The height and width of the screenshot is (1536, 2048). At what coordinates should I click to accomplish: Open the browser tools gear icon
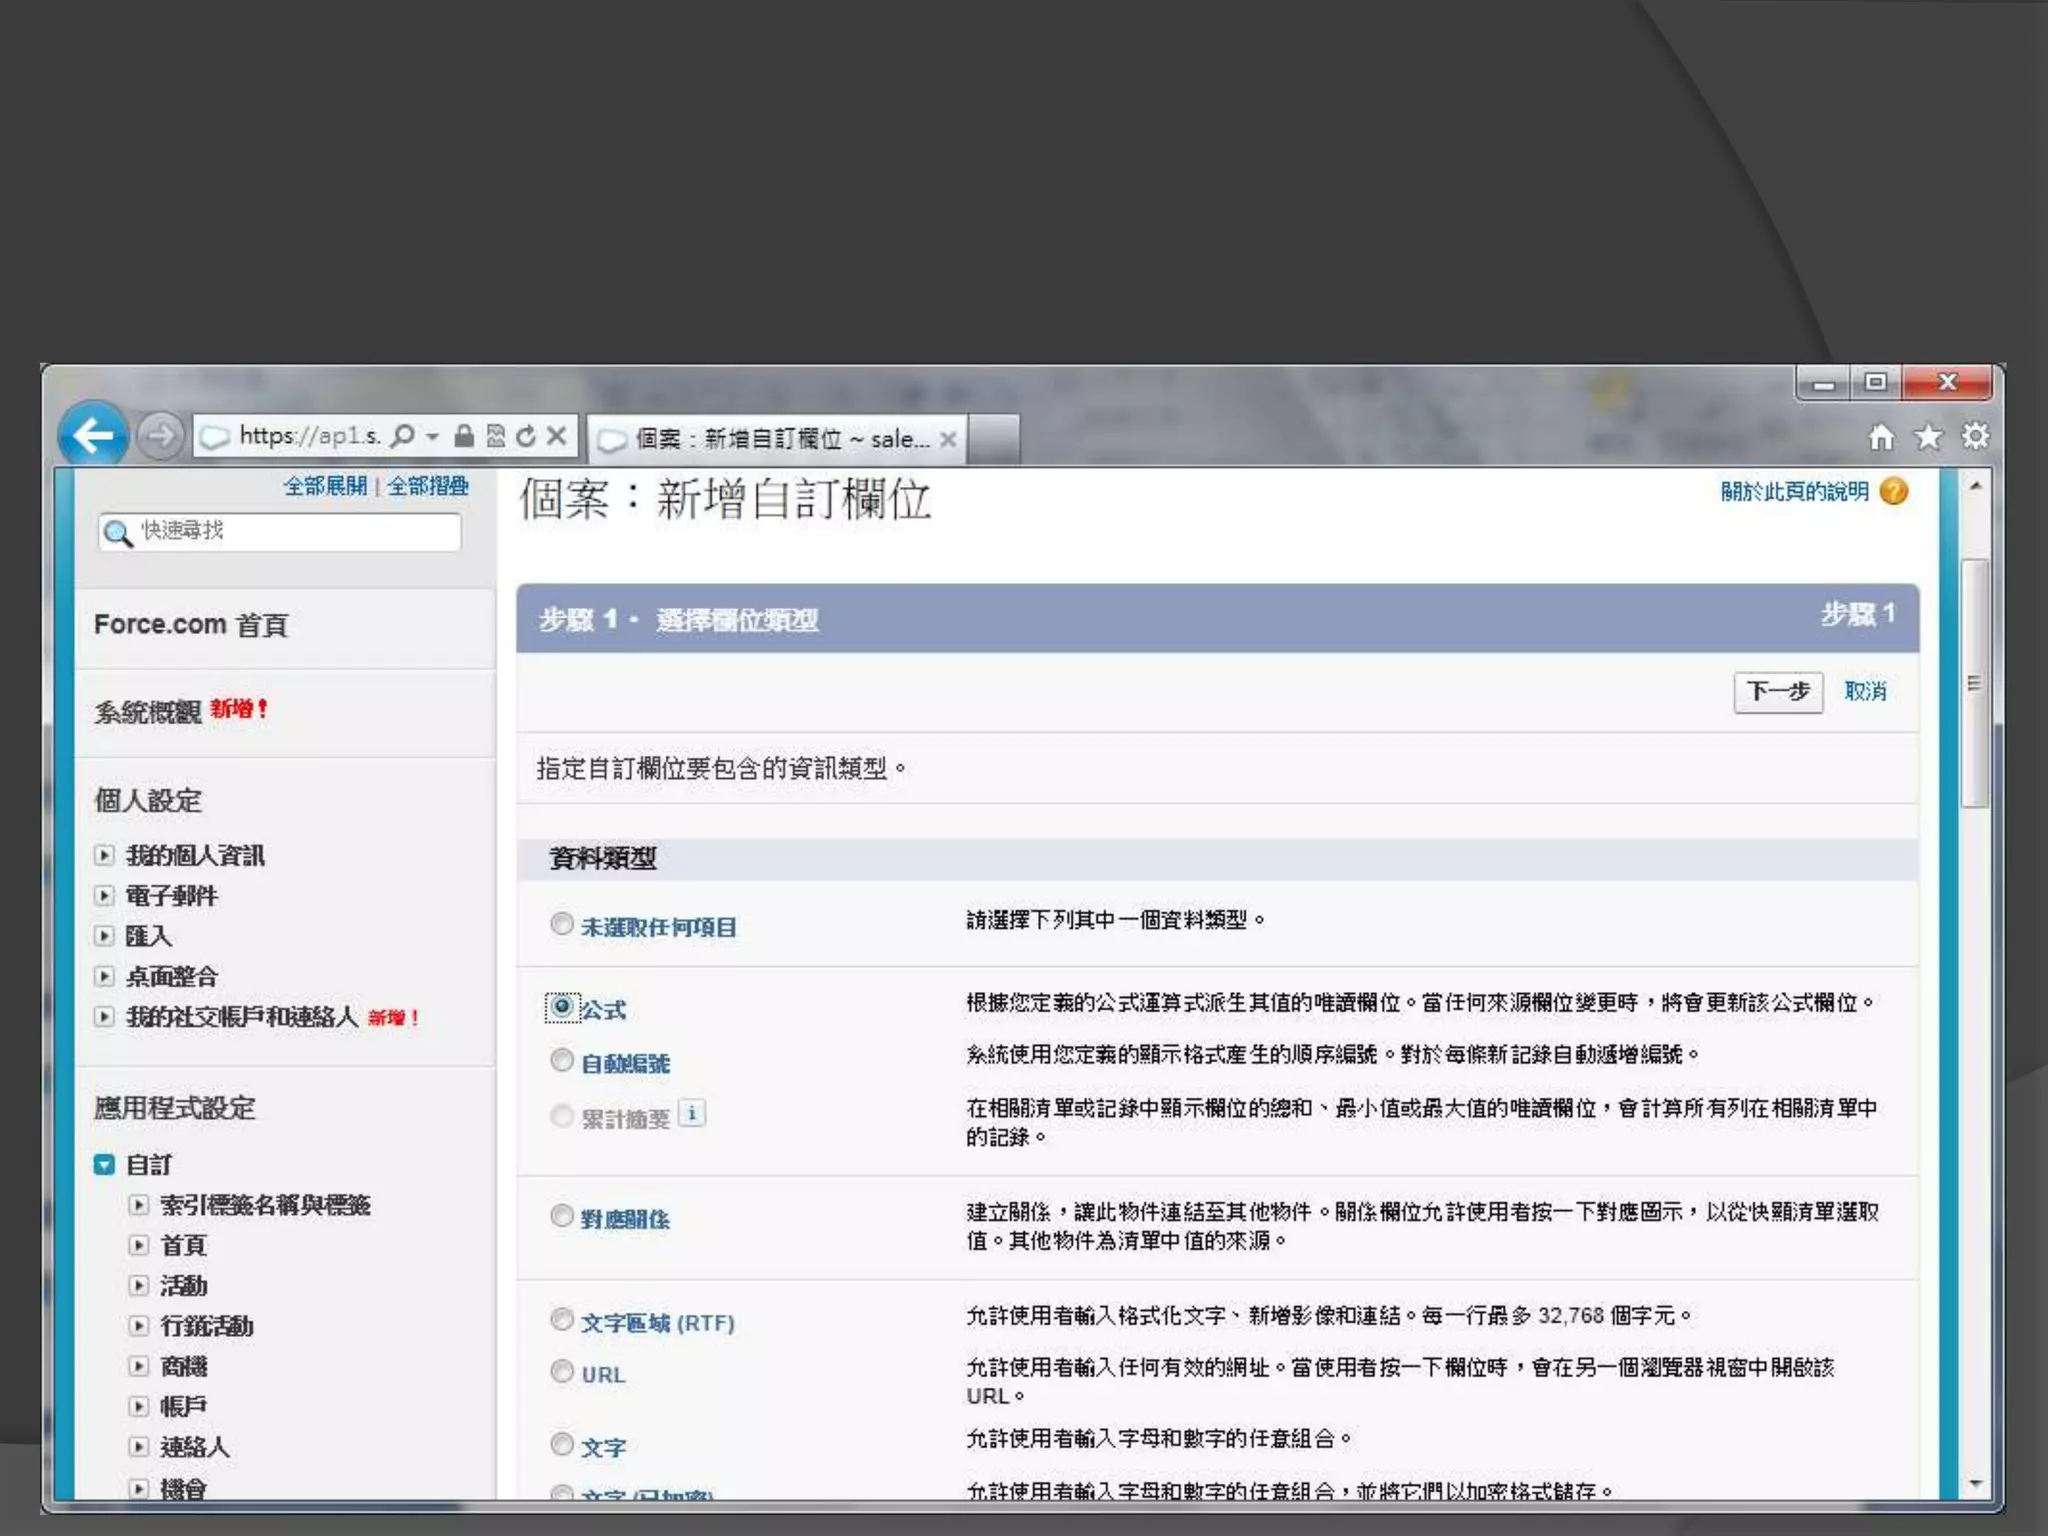[1975, 437]
